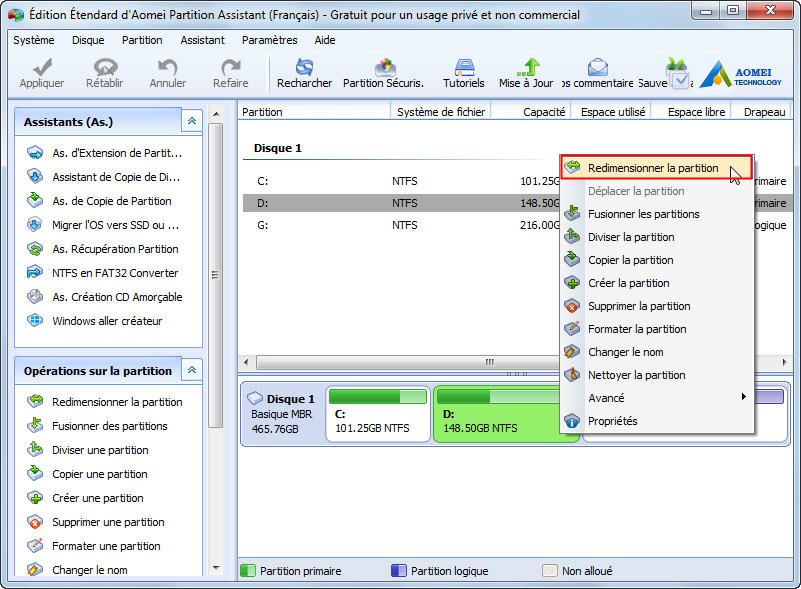Choose Fusionner les partitions in context menu
The width and height of the screenshot is (801, 589).
pos(657,214)
